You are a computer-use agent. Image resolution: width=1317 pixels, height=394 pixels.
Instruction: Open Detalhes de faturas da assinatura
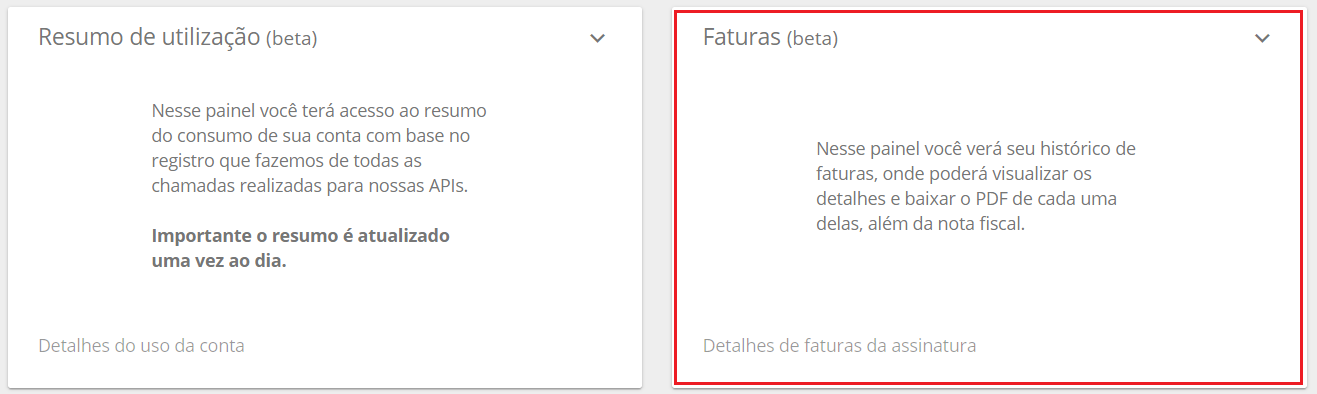pos(839,345)
